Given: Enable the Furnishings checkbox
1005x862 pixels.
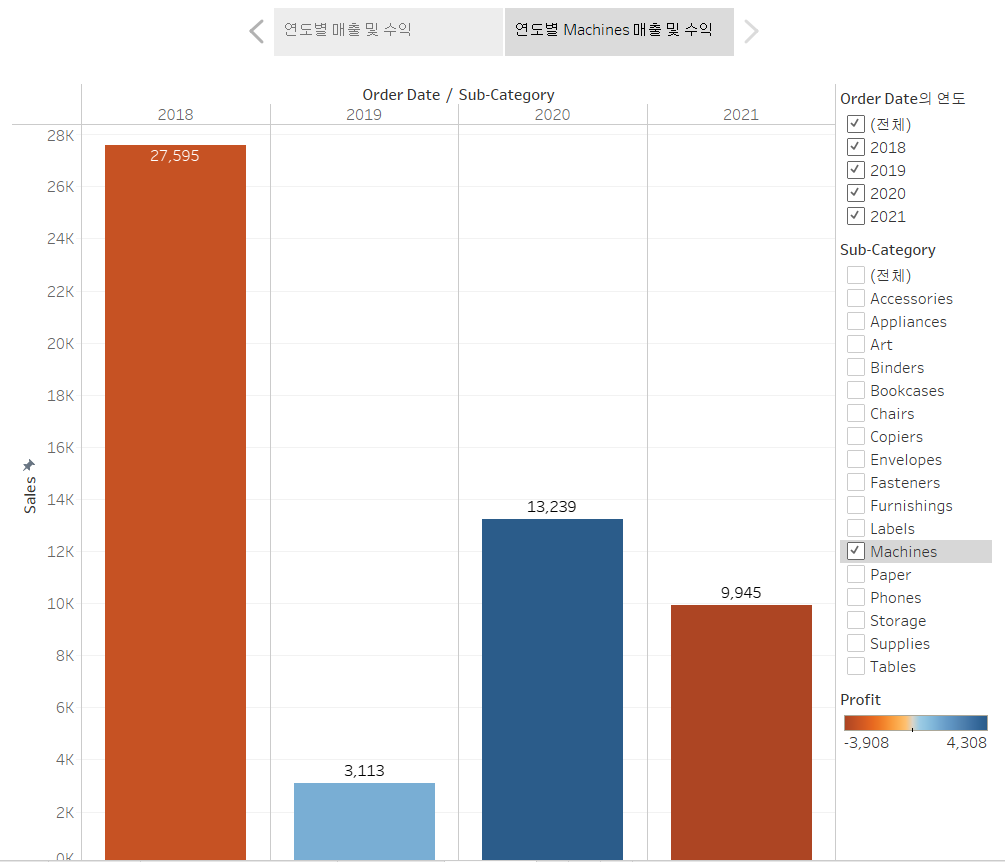Looking at the screenshot, I should 856,506.
